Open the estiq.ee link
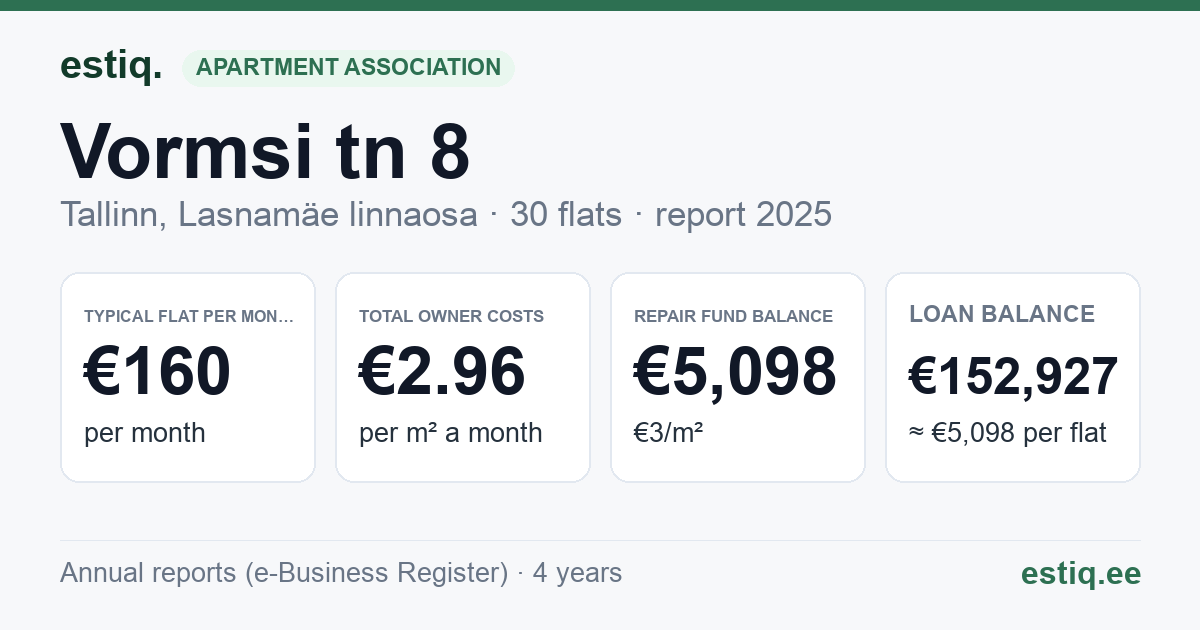 pyautogui.click(x=1080, y=573)
